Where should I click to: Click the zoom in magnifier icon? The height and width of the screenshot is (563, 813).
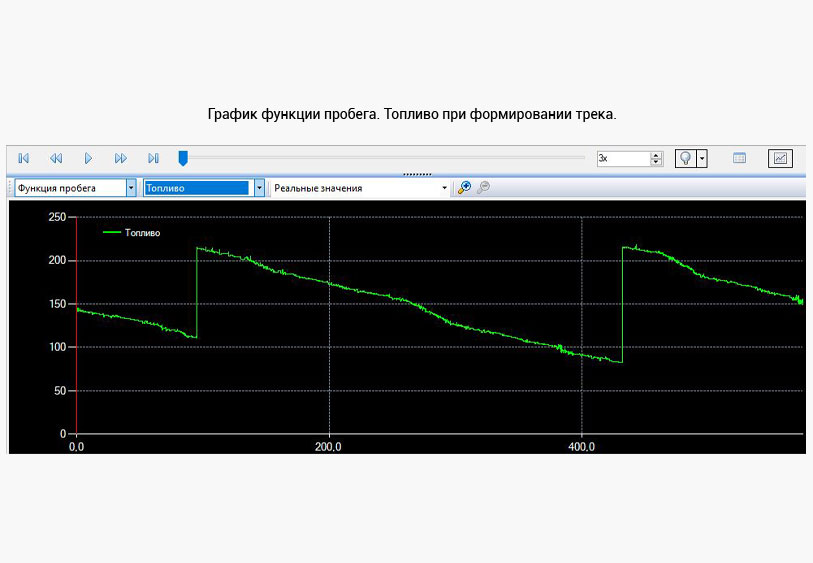click(x=464, y=188)
